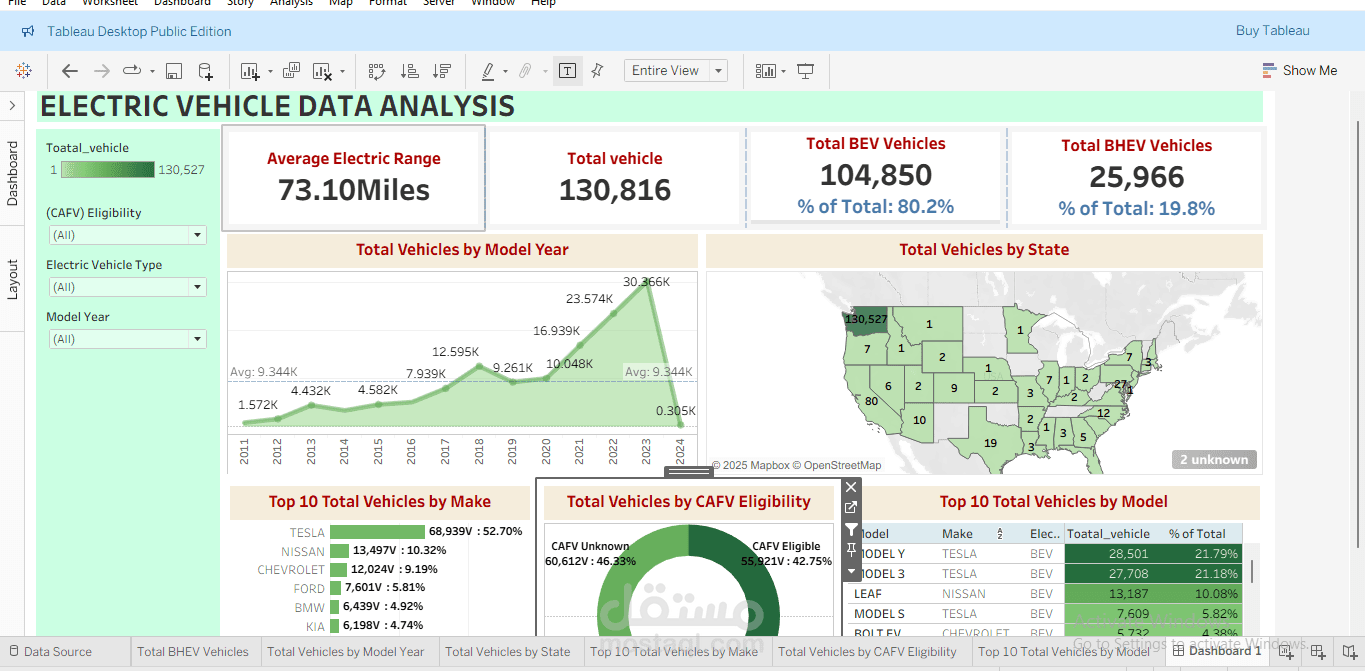Open the Total Vehicles by State tab
The image size is (1365, 671).
[x=508, y=651]
